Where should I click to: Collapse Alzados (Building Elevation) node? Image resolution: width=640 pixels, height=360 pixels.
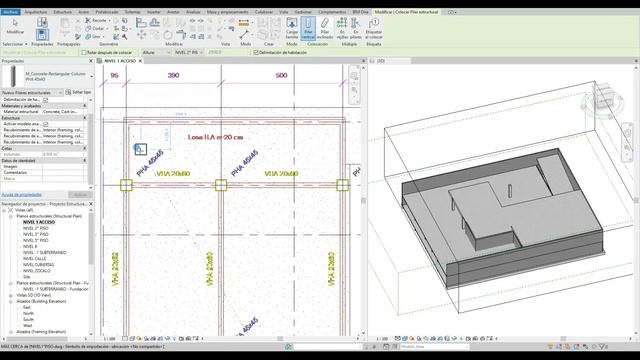(x=11, y=301)
